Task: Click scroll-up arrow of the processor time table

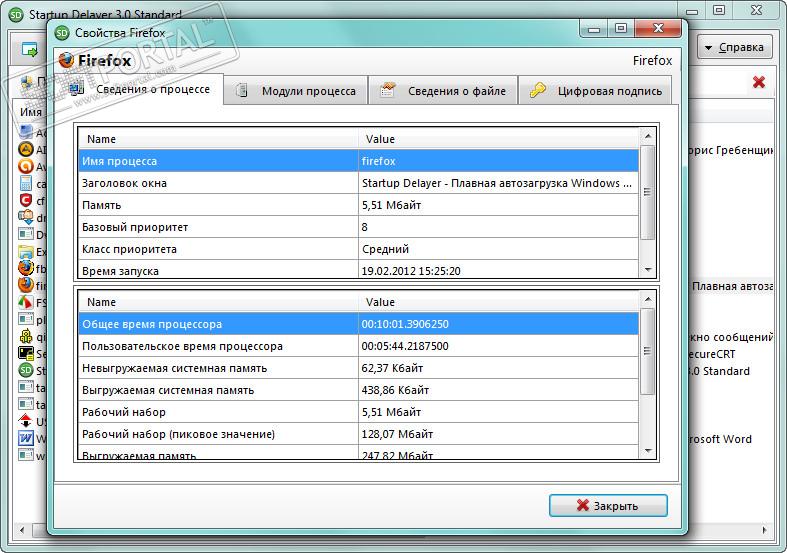Action: 647,300
